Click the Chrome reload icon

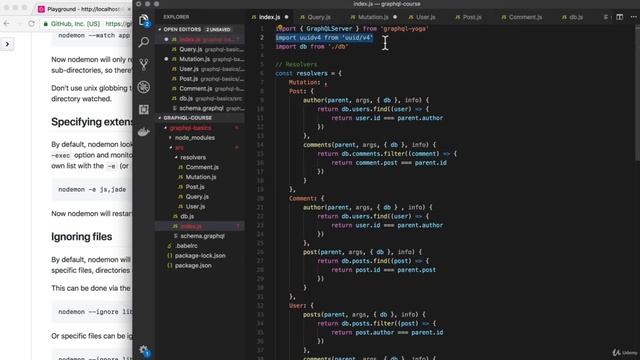(x=31, y=24)
